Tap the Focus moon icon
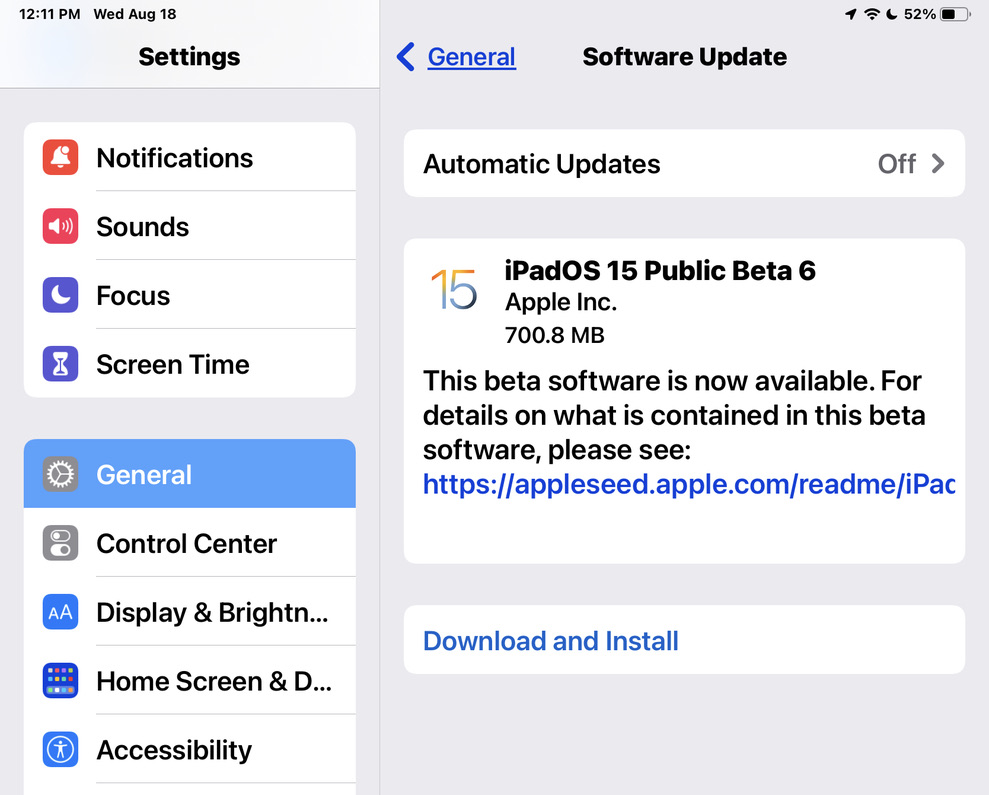The height and width of the screenshot is (795, 989). pyautogui.click(x=61, y=295)
